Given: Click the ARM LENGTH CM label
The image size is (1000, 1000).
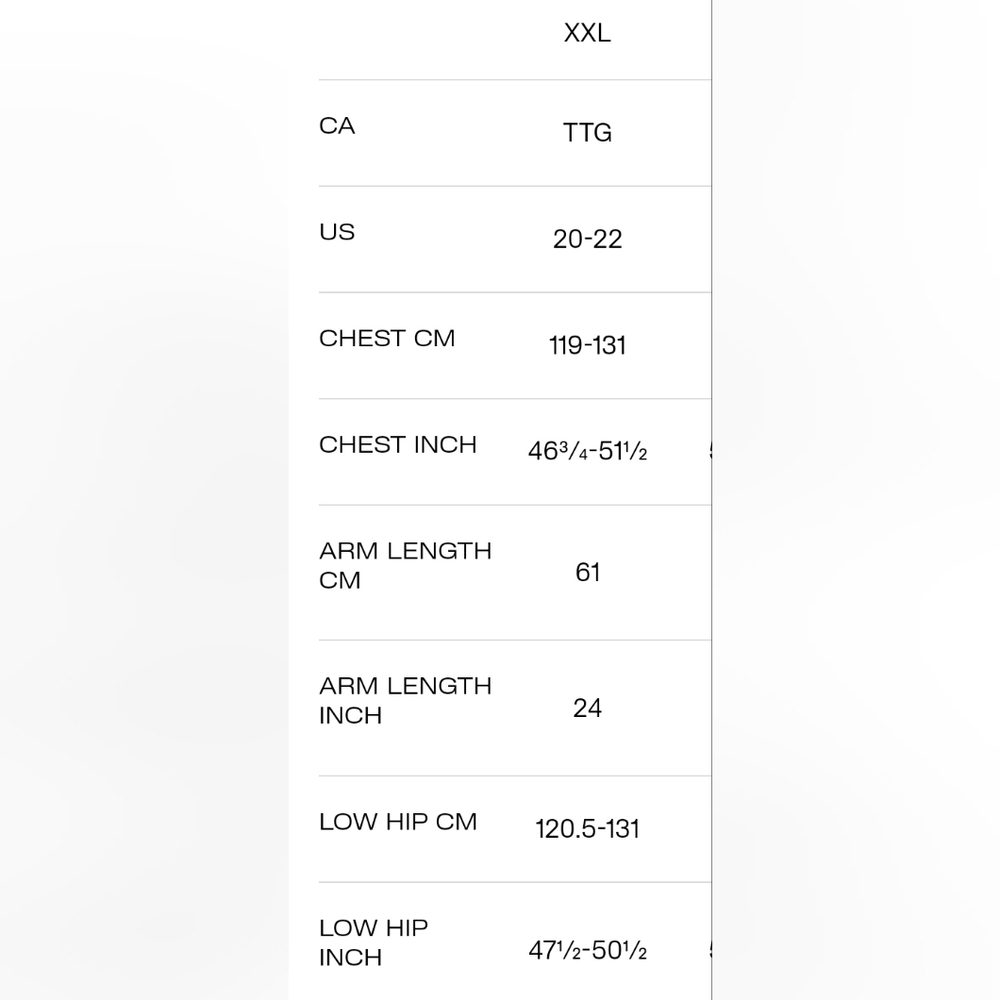Looking at the screenshot, I should 405,566.
